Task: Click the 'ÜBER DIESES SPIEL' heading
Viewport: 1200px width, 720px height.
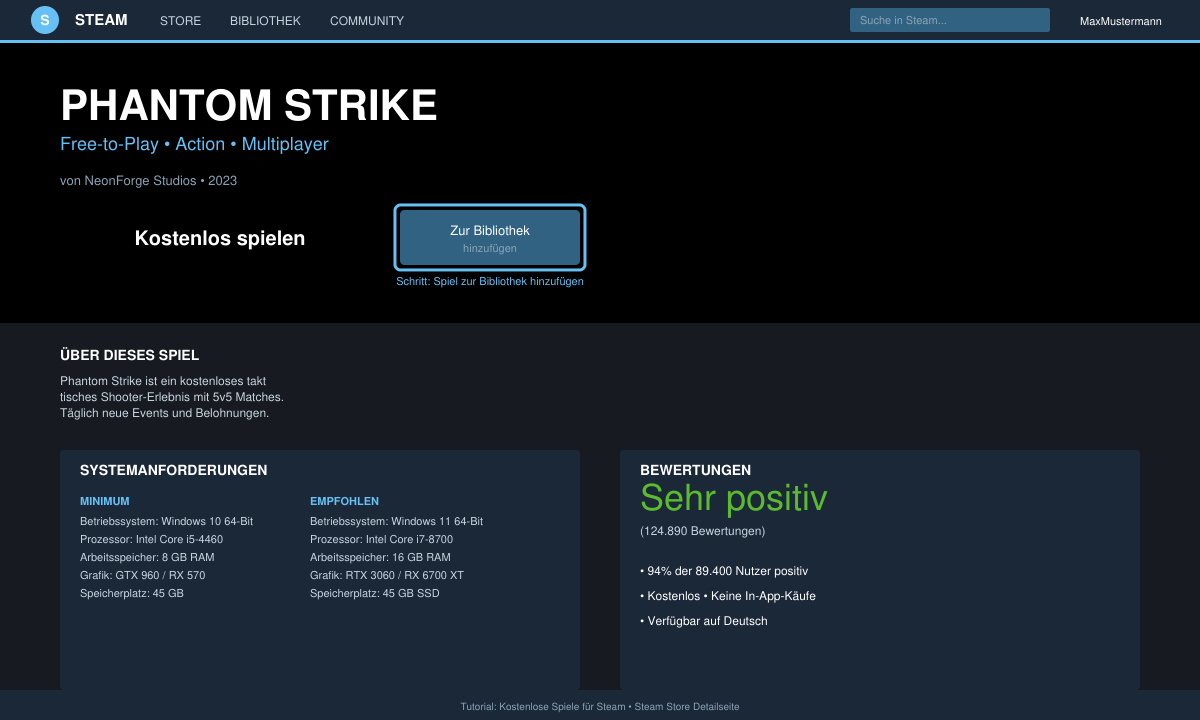Action: click(129, 355)
